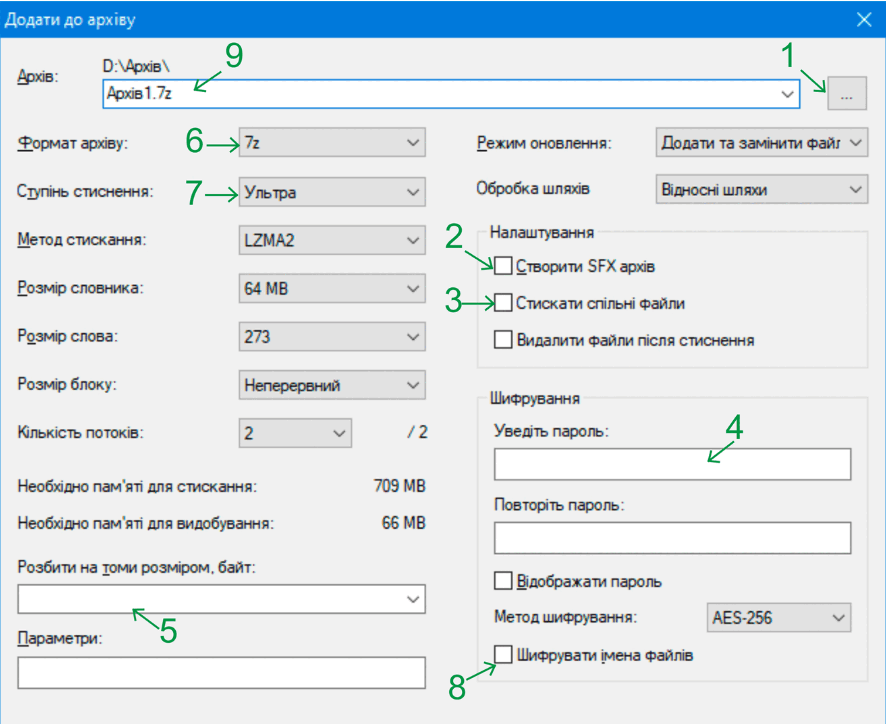Open the Формат архіву 7z dropdown
The image size is (886, 724).
click(332, 142)
